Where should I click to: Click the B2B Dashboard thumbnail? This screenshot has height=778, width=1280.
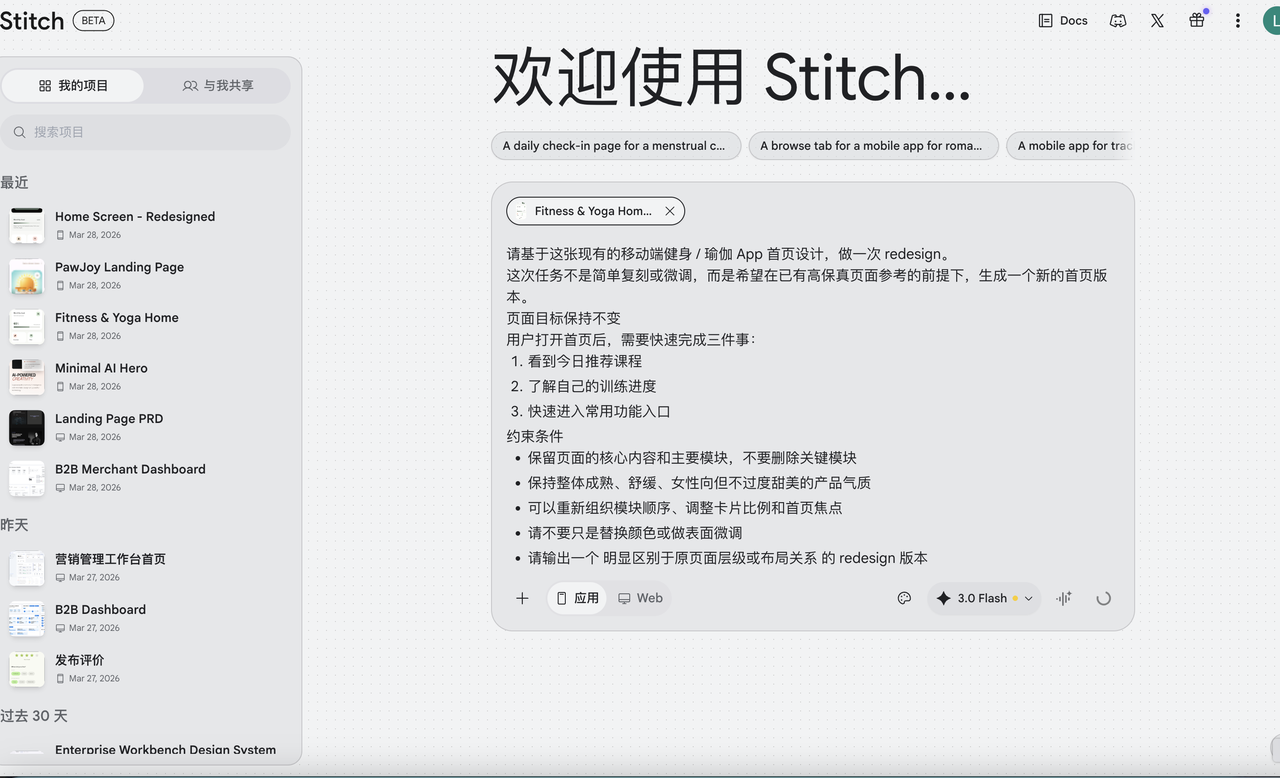[27, 618]
